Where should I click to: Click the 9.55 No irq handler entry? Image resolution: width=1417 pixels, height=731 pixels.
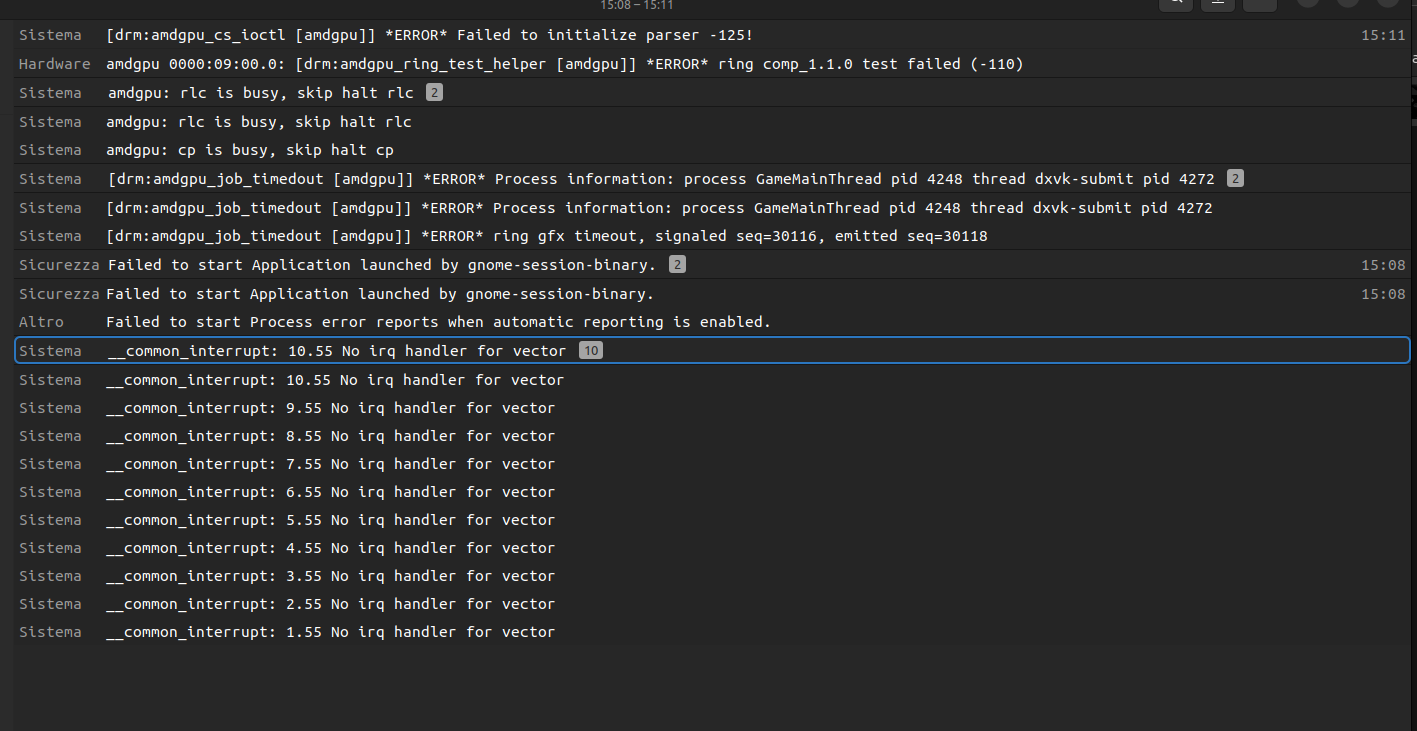tap(330, 408)
